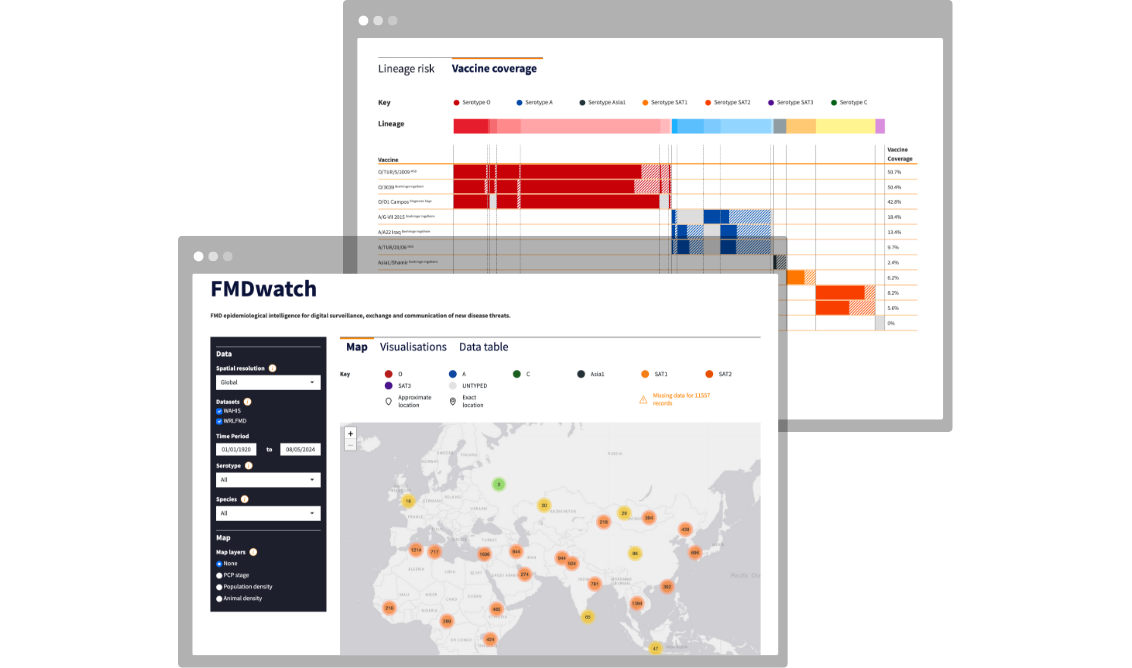1132x668 pixels.
Task: Select Vaccine coverage tab in back window
Action: (x=495, y=69)
